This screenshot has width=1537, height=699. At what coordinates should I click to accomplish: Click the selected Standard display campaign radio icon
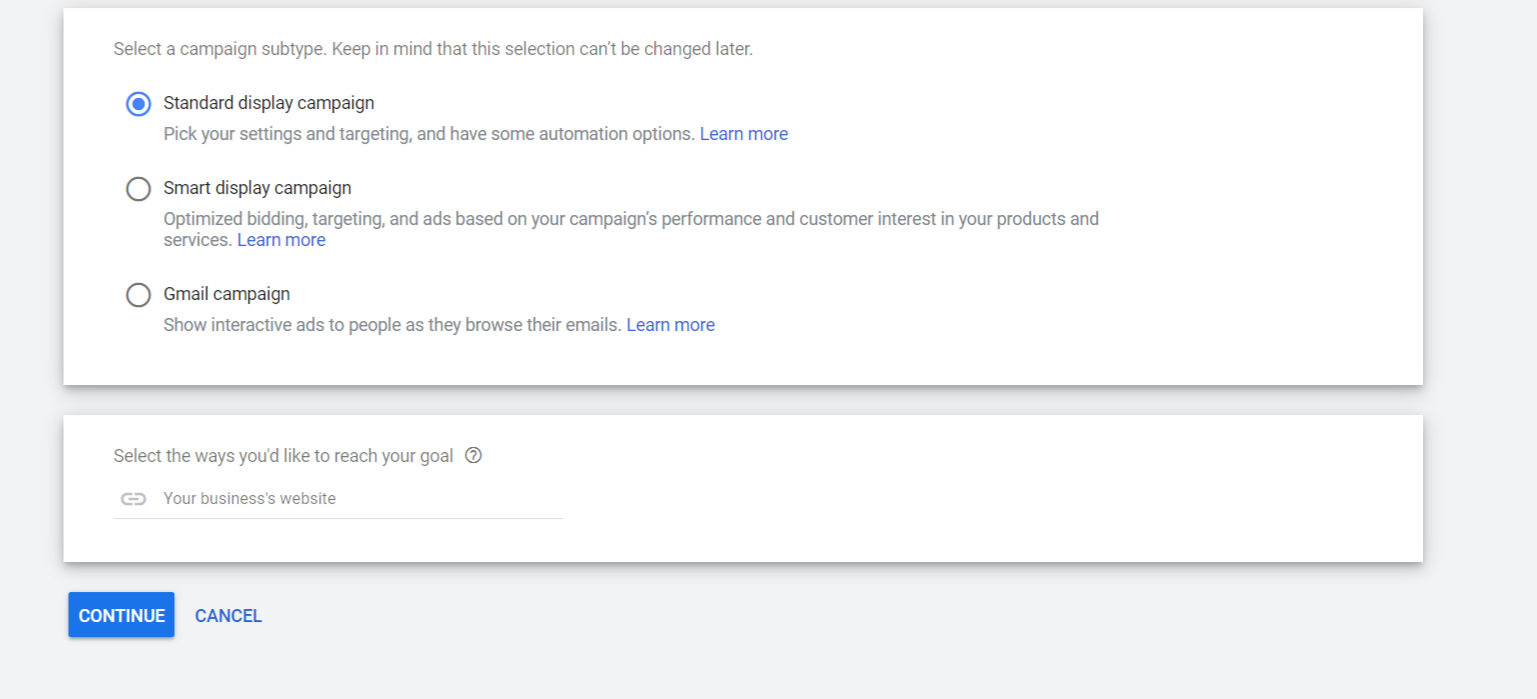[138, 103]
